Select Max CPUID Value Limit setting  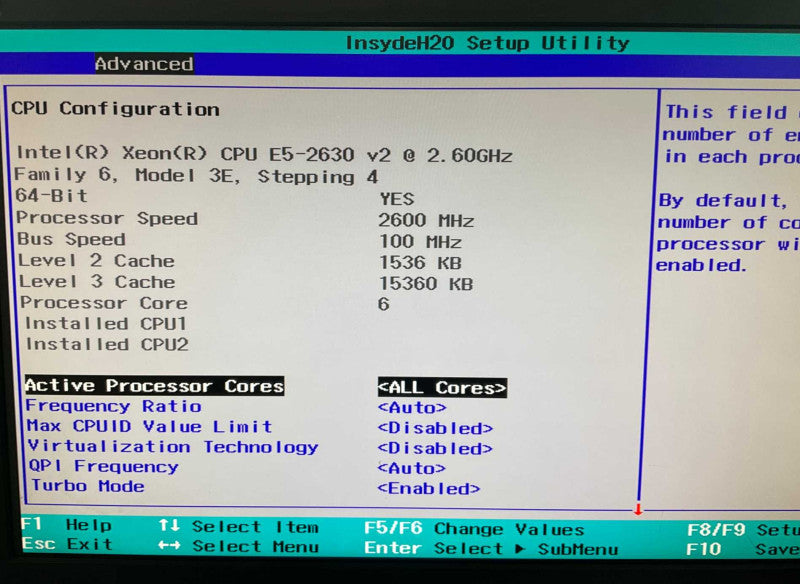click(149, 426)
